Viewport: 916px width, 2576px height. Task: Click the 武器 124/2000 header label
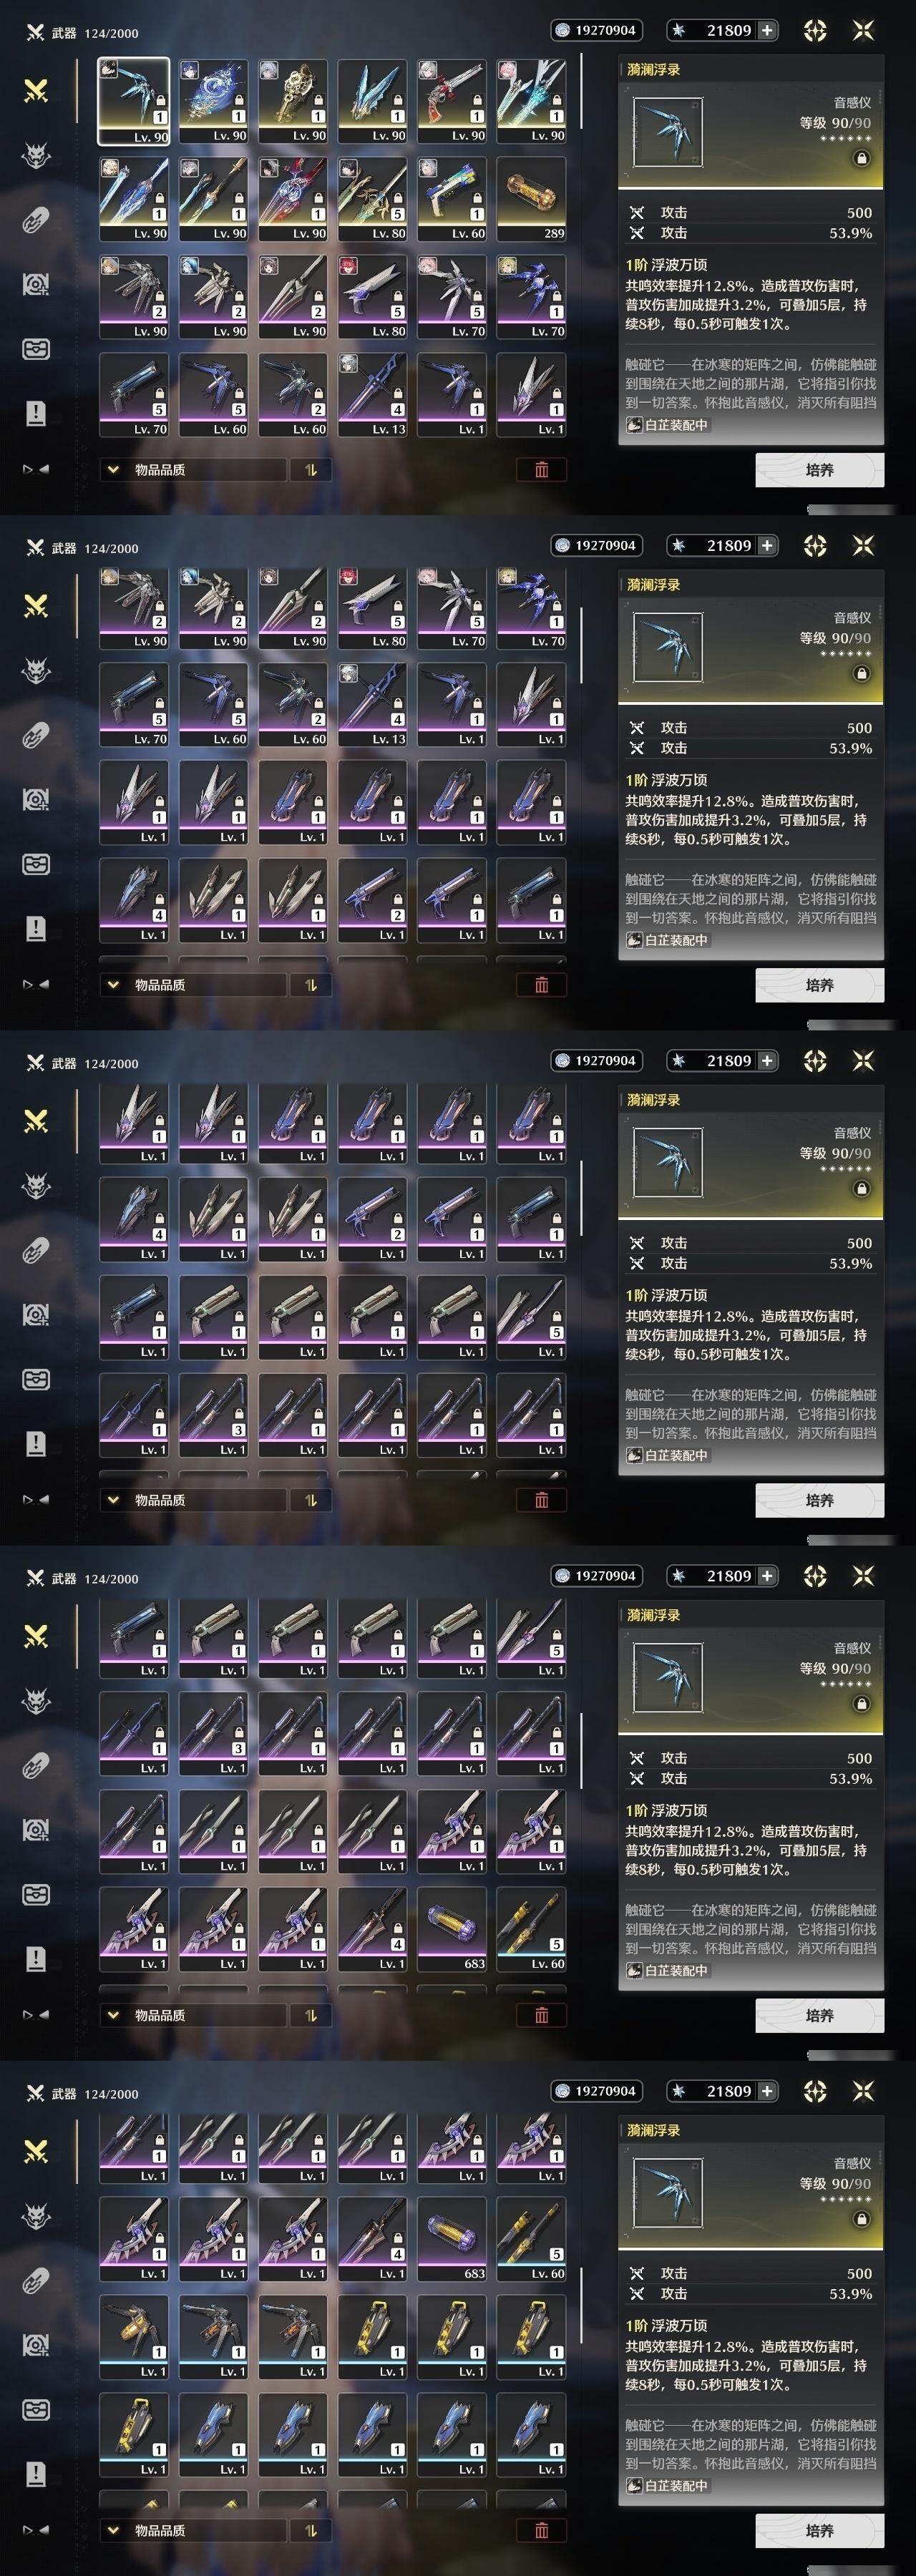82,33
